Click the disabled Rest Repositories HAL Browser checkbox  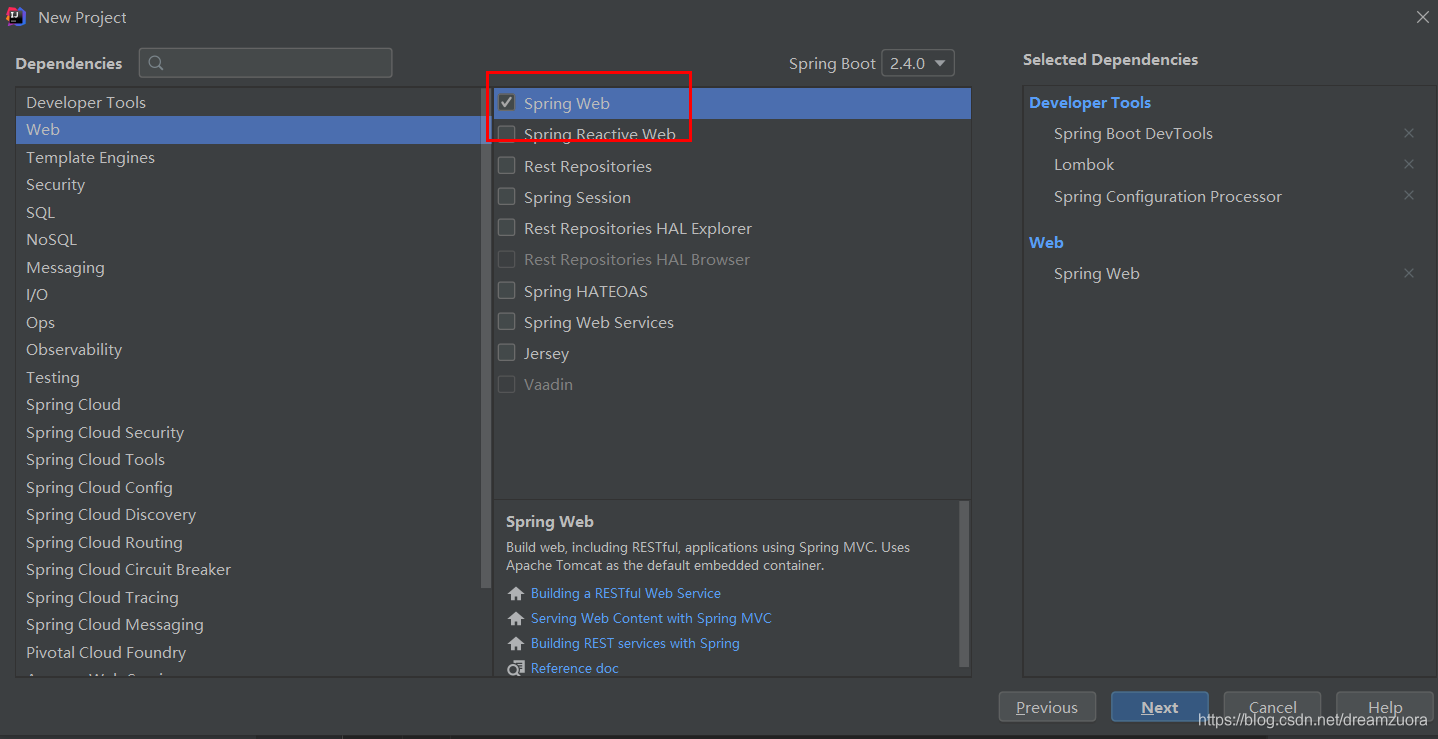[x=507, y=259]
